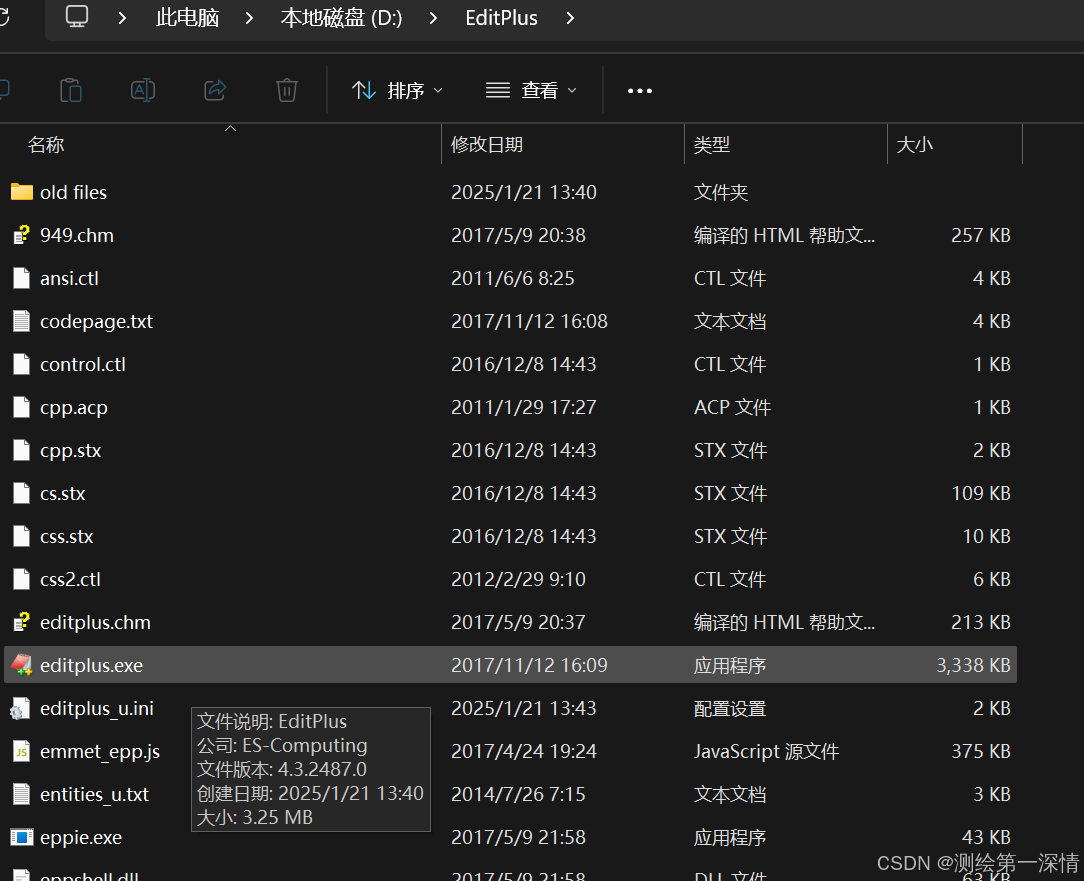The image size is (1084, 881).
Task: Click the eppie.exe file name
Action: (x=81, y=837)
